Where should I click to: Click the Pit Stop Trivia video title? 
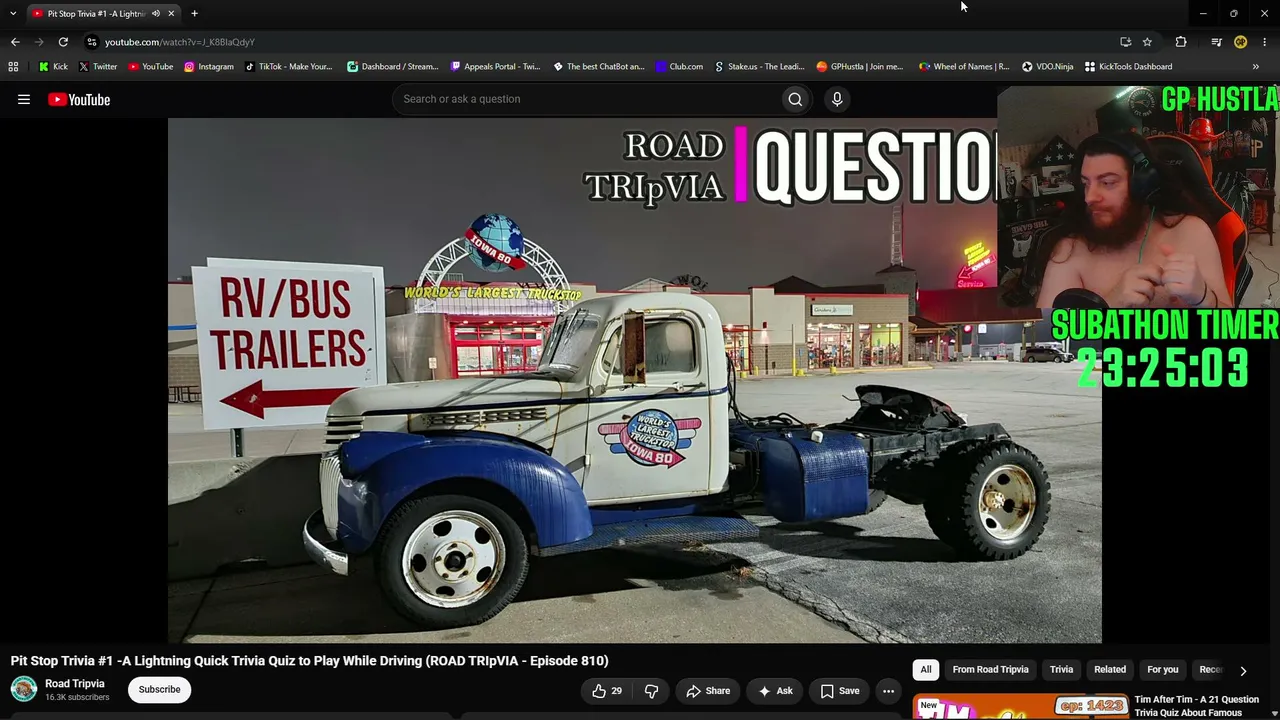310,661
